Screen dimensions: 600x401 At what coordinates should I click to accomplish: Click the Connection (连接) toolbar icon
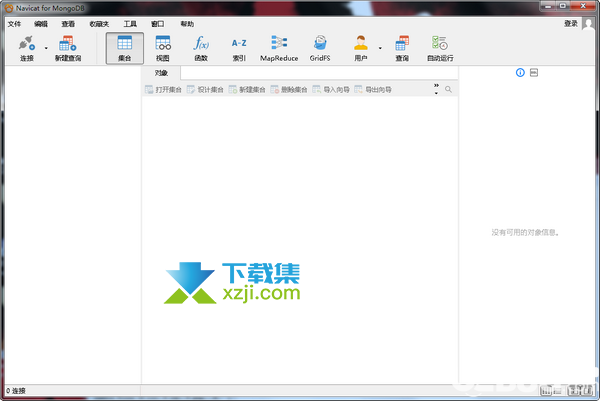coord(27,48)
